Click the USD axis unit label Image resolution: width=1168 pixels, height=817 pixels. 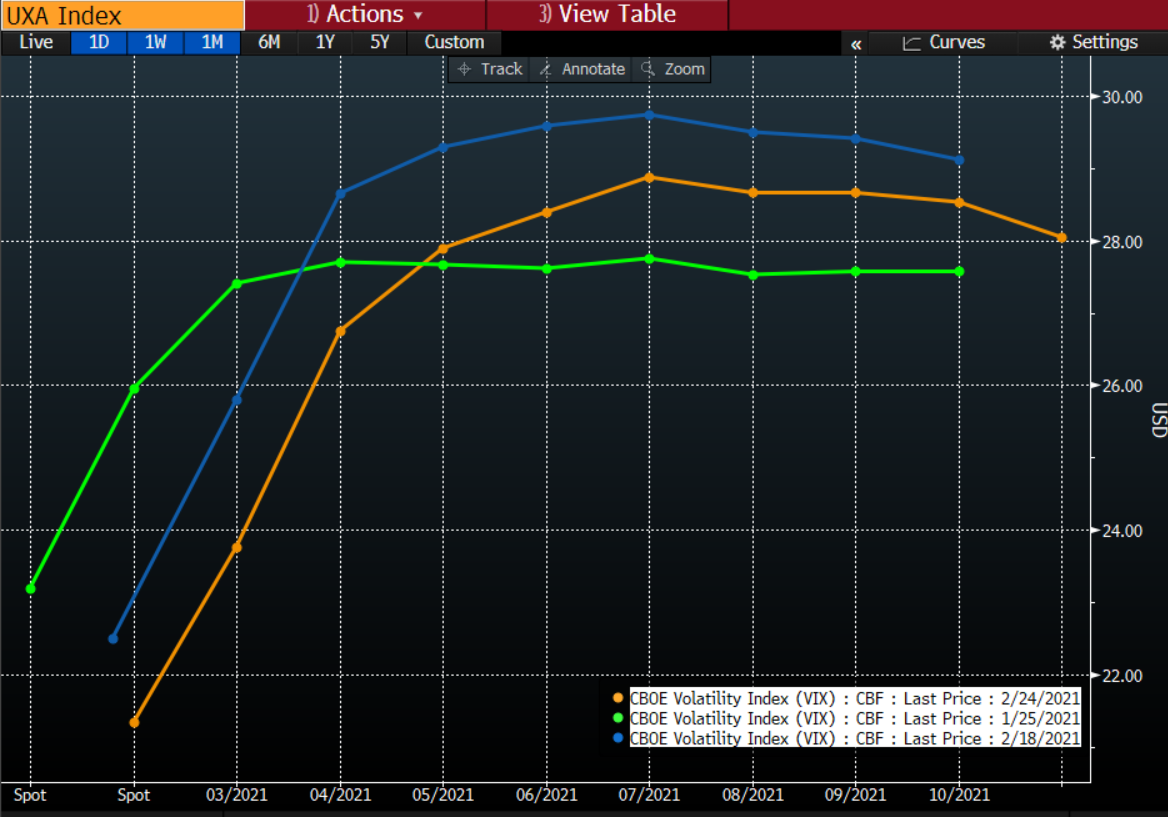tap(1158, 420)
